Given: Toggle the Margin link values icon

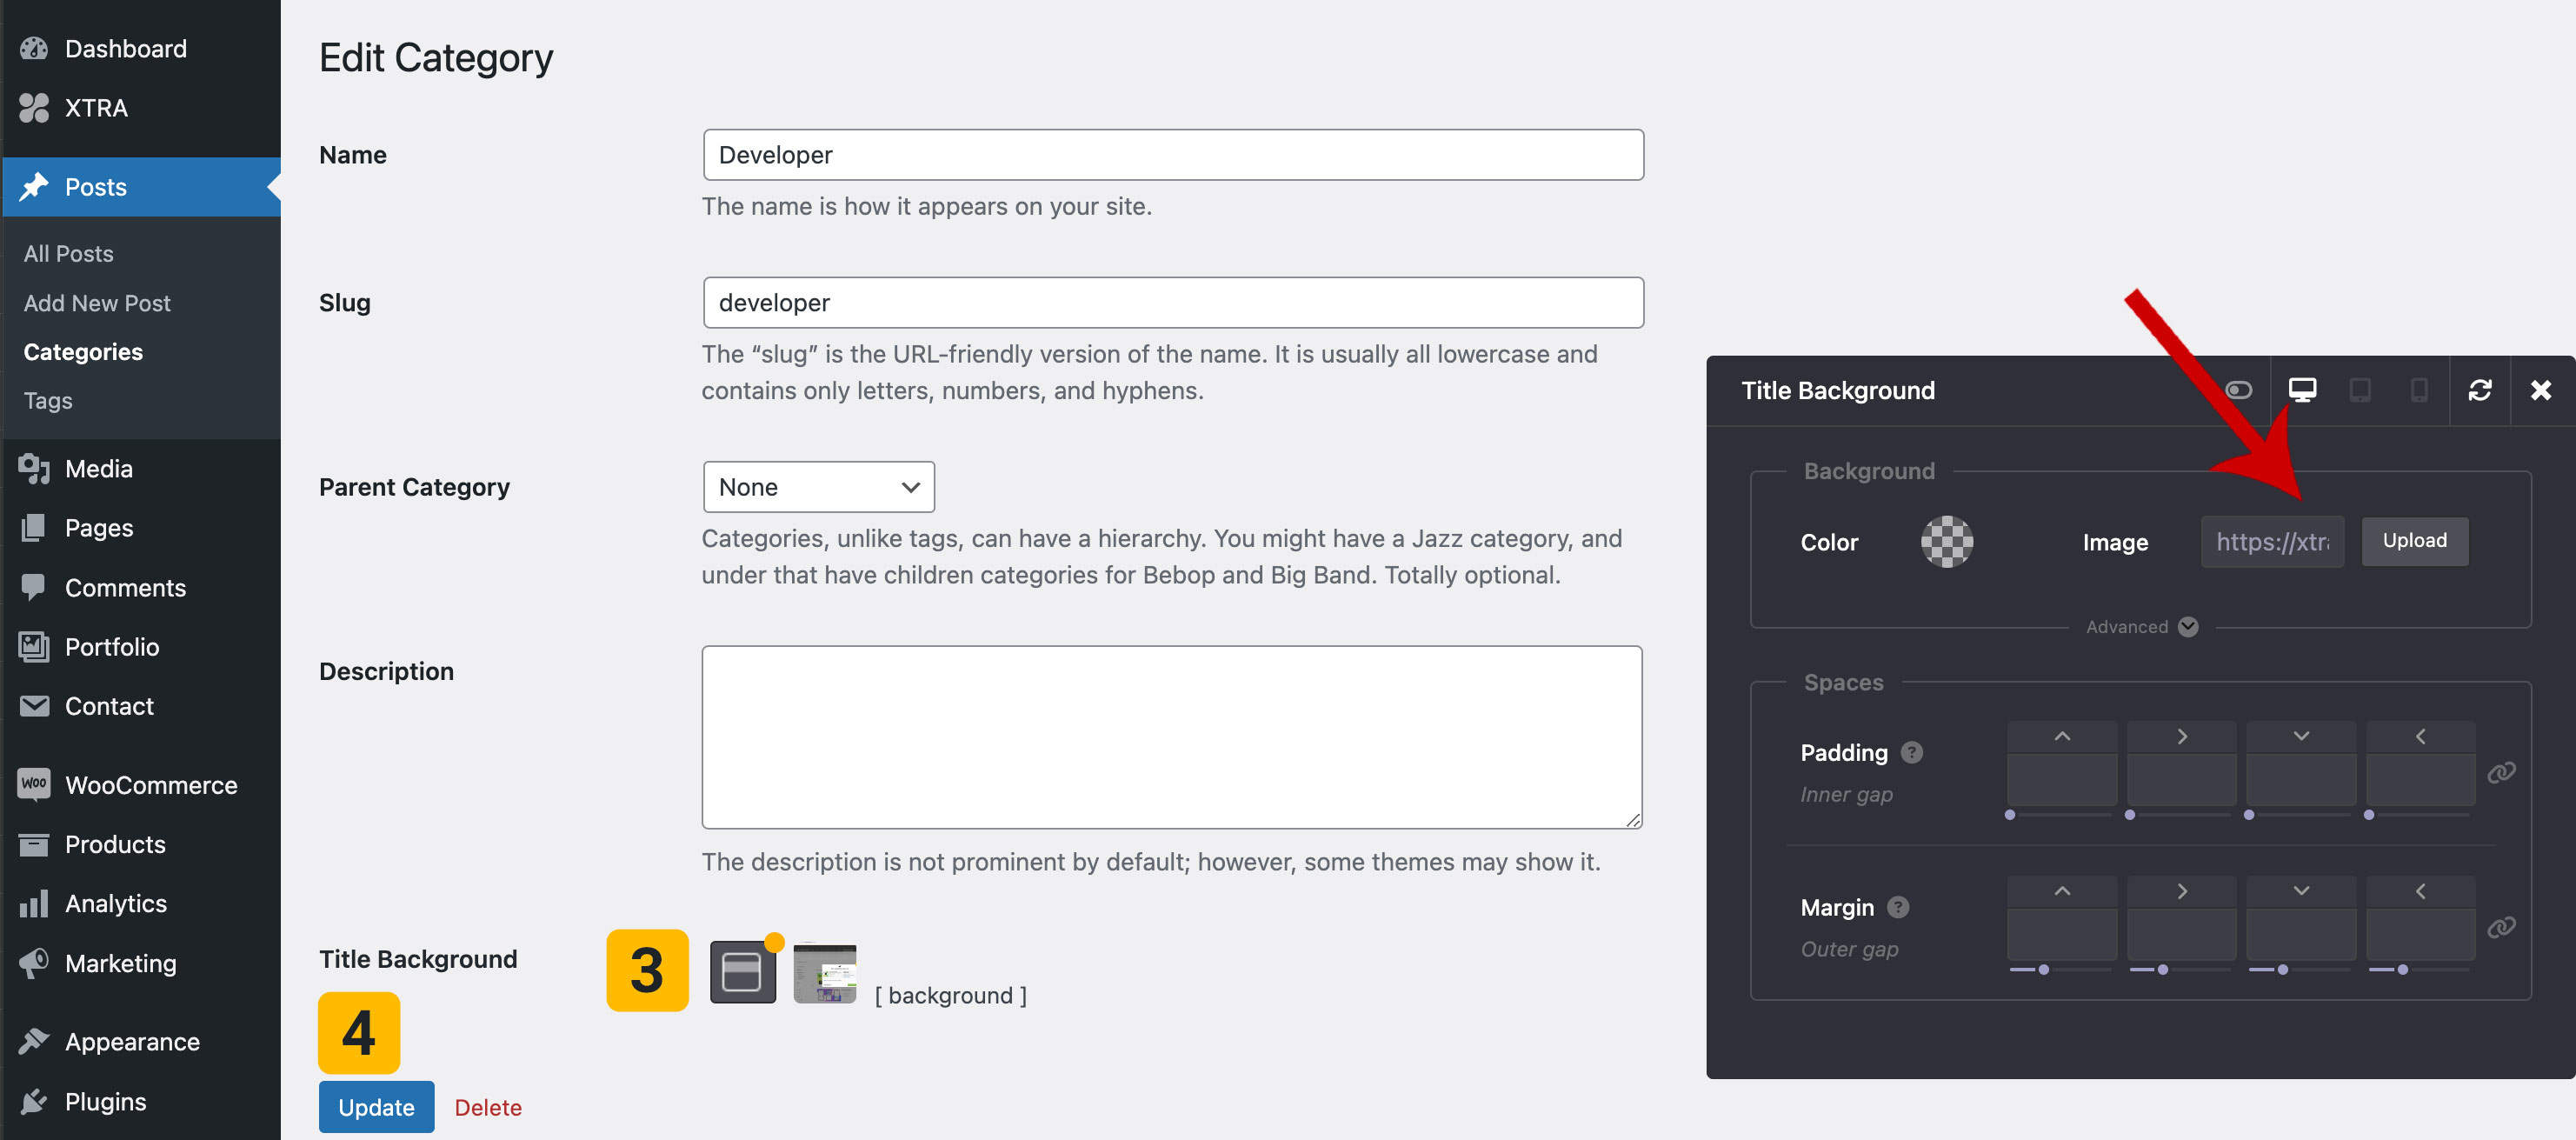Looking at the screenshot, I should [2500, 927].
